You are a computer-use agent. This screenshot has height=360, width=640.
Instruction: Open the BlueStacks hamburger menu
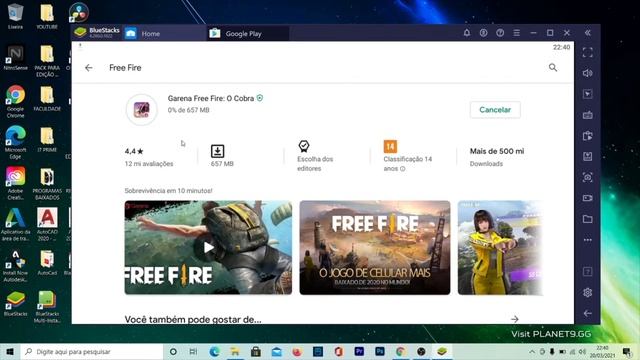(x=516, y=33)
